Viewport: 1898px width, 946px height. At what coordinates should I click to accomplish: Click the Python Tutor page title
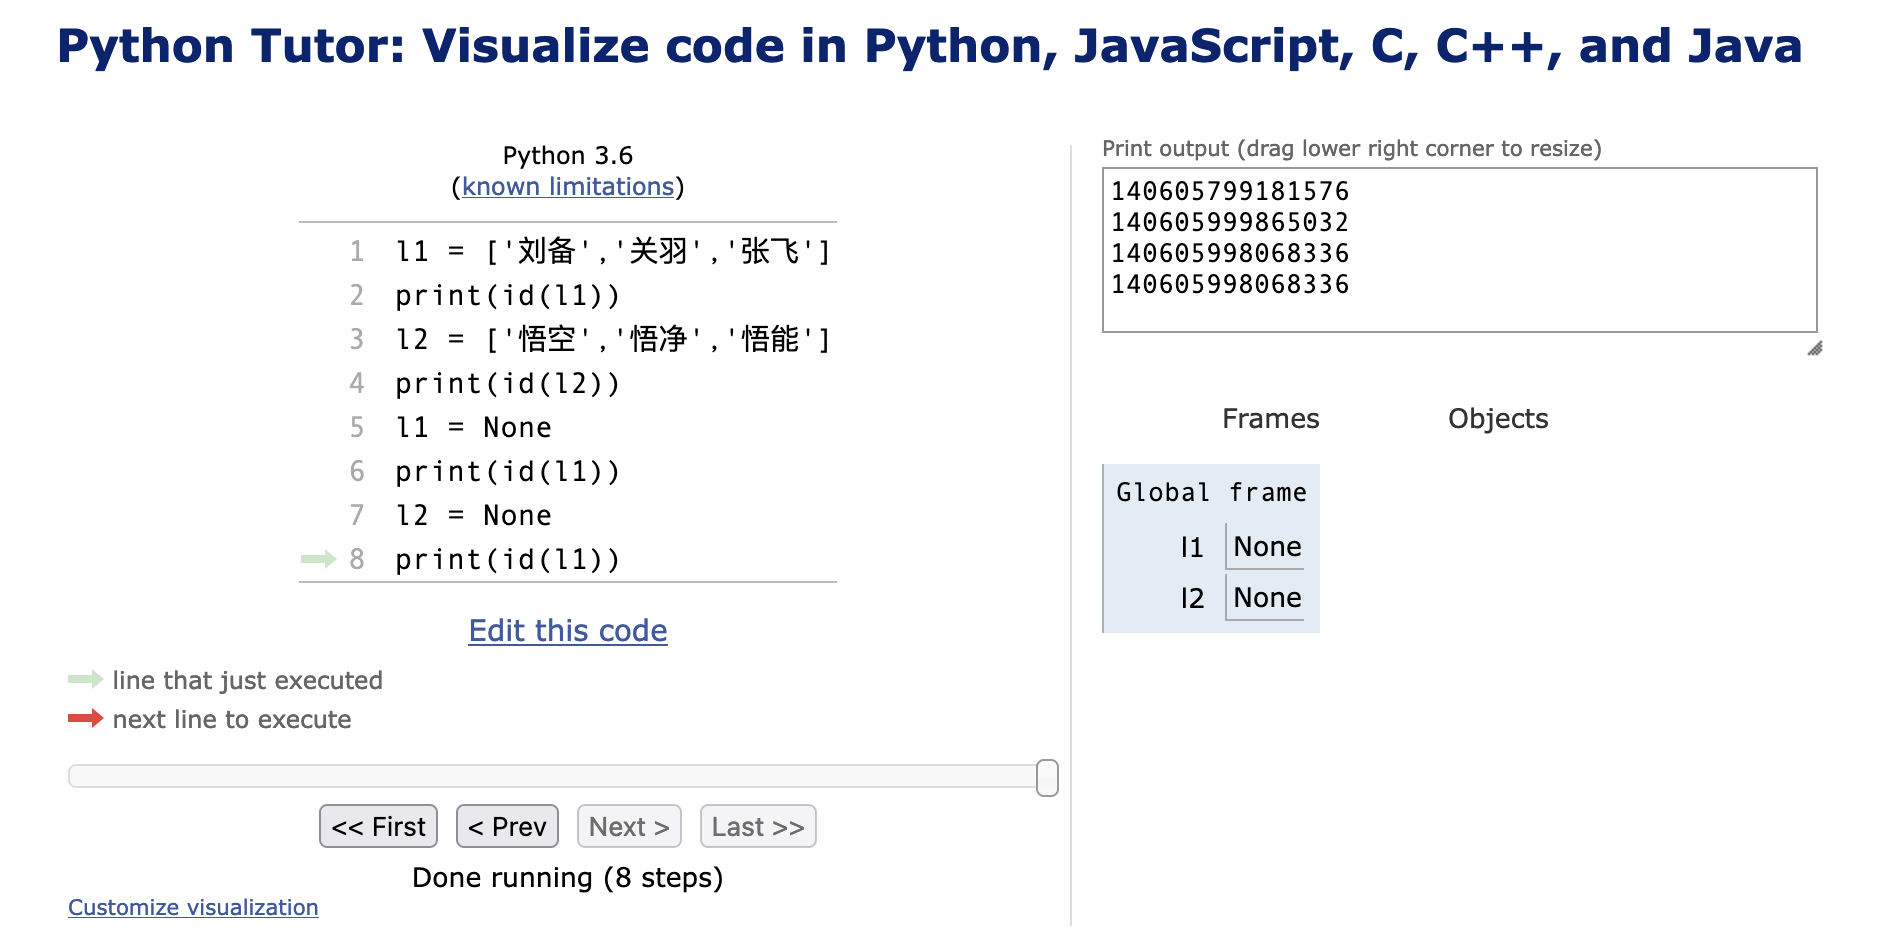[x=929, y=46]
